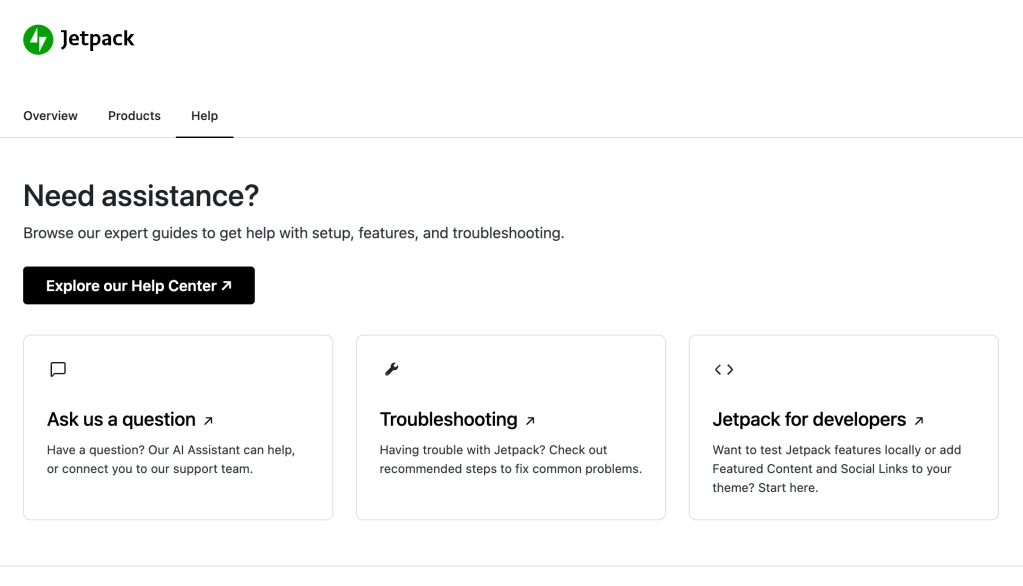Click the Need assistance? heading
The width and height of the screenshot is (1023, 586).
(141, 195)
